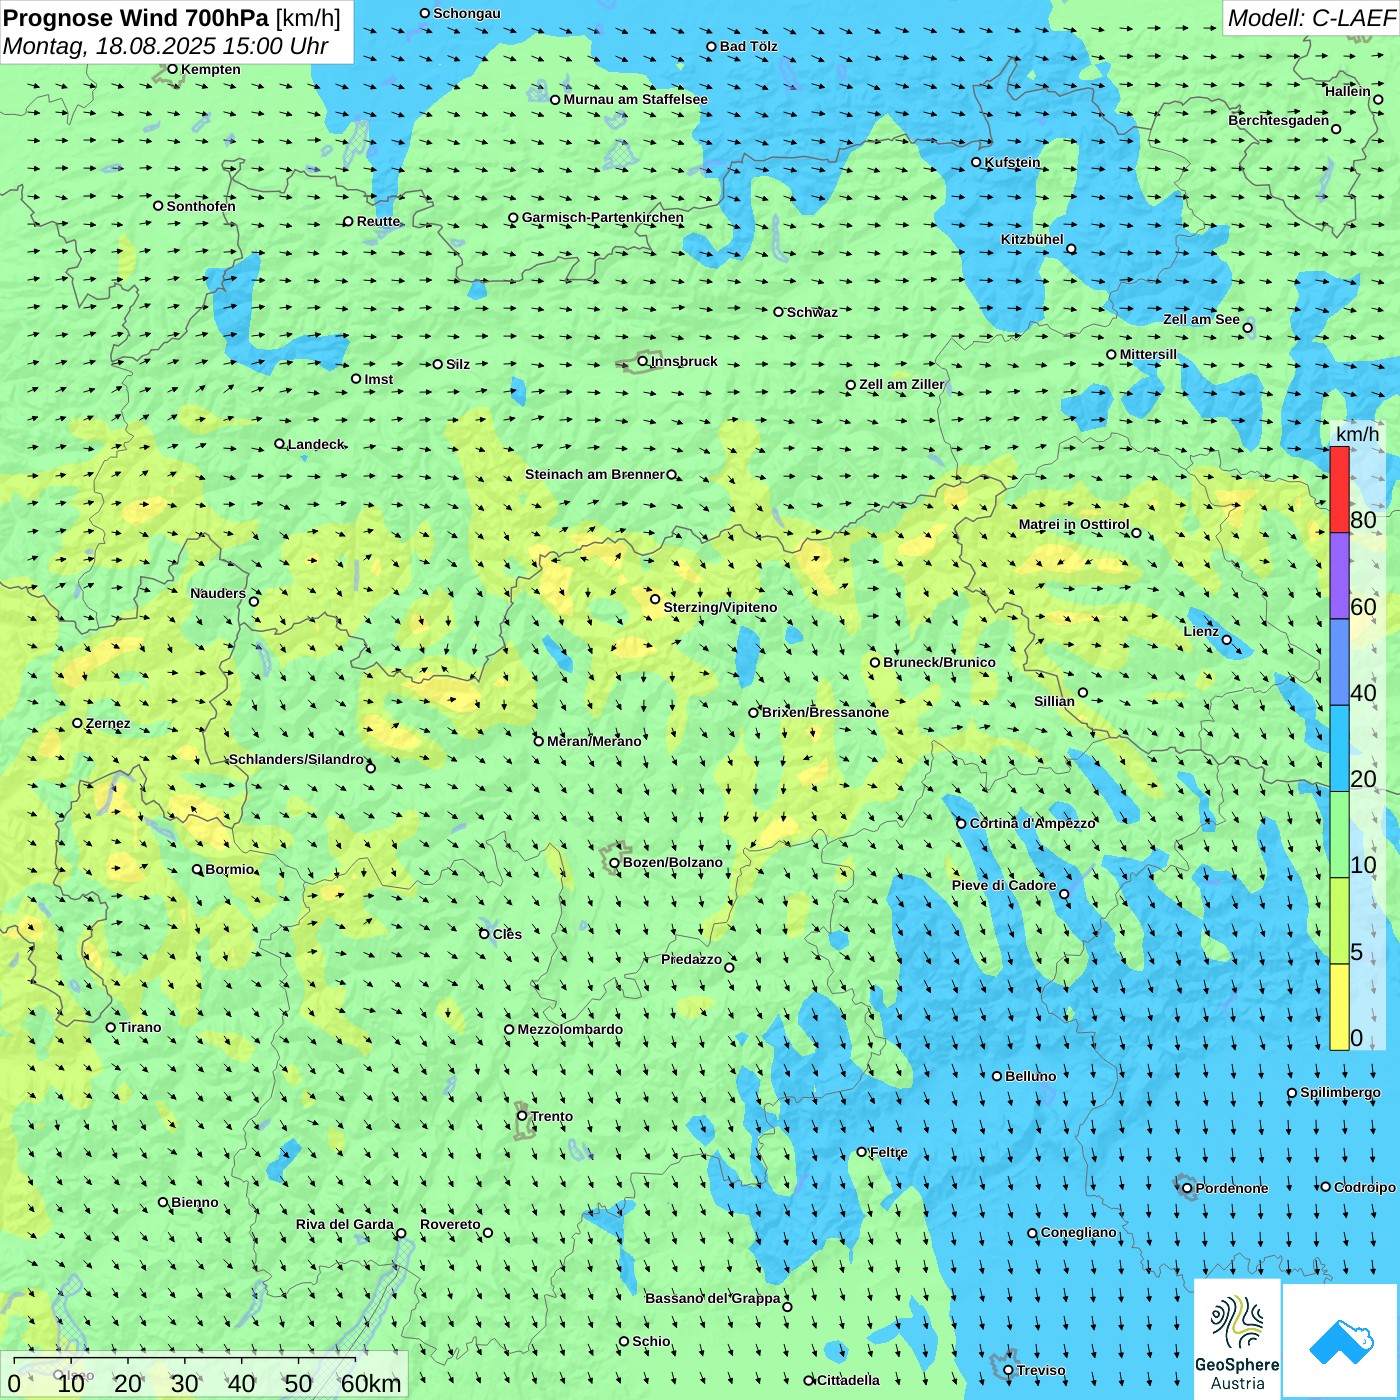Image resolution: width=1400 pixels, height=1400 pixels.
Task: Click the Sillian location dot
Action: pyautogui.click(x=1083, y=692)
